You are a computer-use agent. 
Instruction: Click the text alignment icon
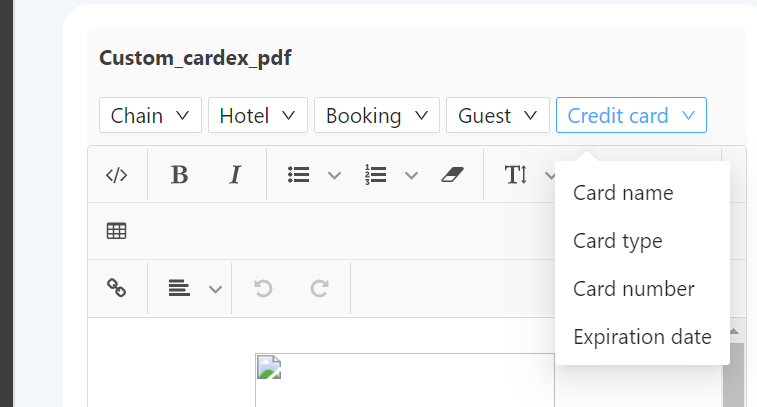click(179, 288)
